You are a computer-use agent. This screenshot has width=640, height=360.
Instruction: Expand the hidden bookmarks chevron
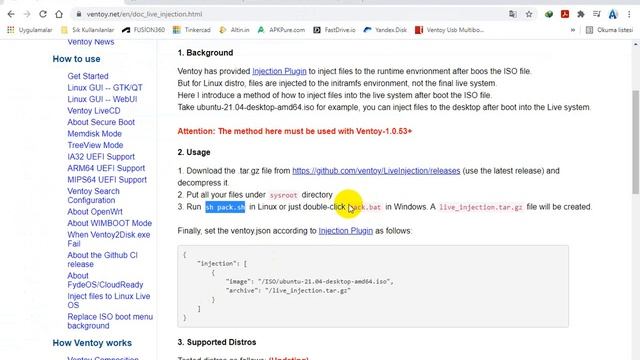point(573,30)
